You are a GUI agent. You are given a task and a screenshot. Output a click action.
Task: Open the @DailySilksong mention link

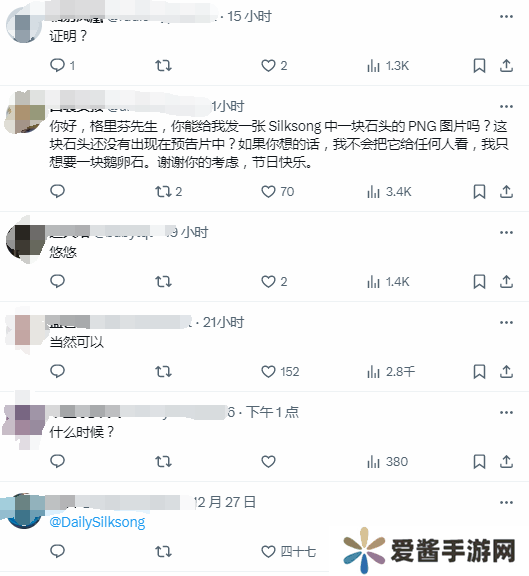coord(97,522)
